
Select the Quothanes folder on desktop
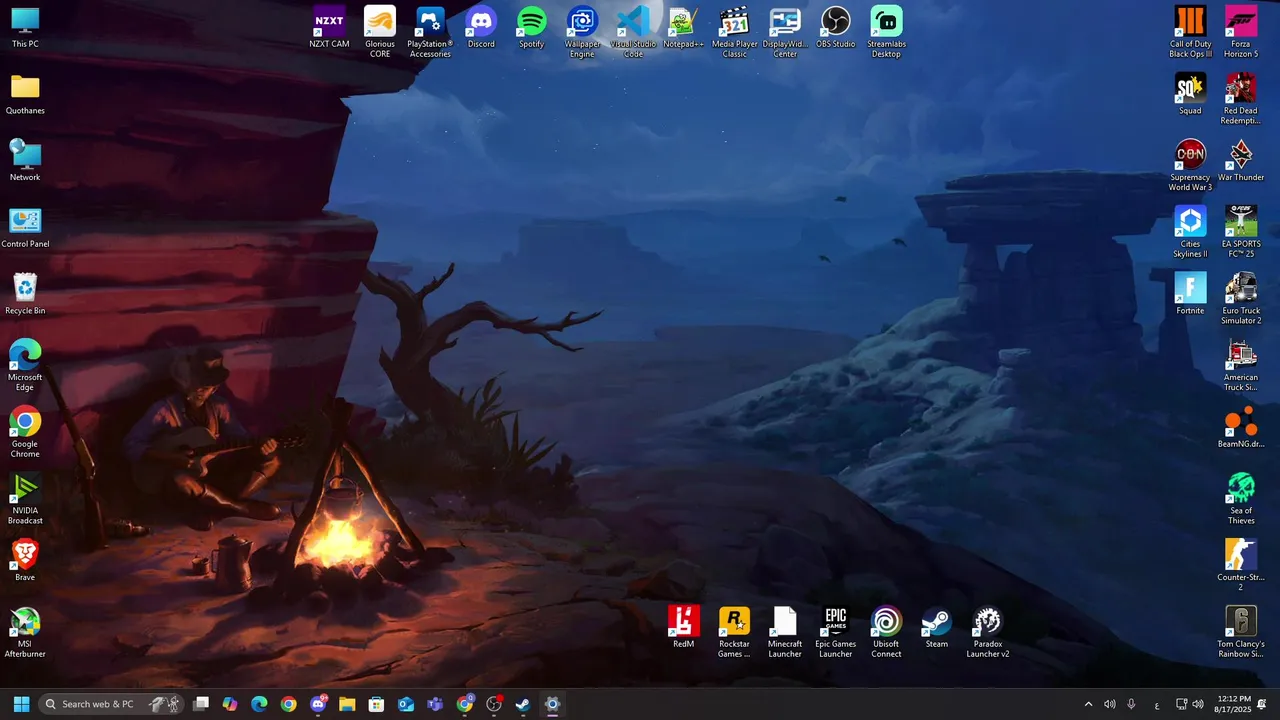click(x=25, y=94)
